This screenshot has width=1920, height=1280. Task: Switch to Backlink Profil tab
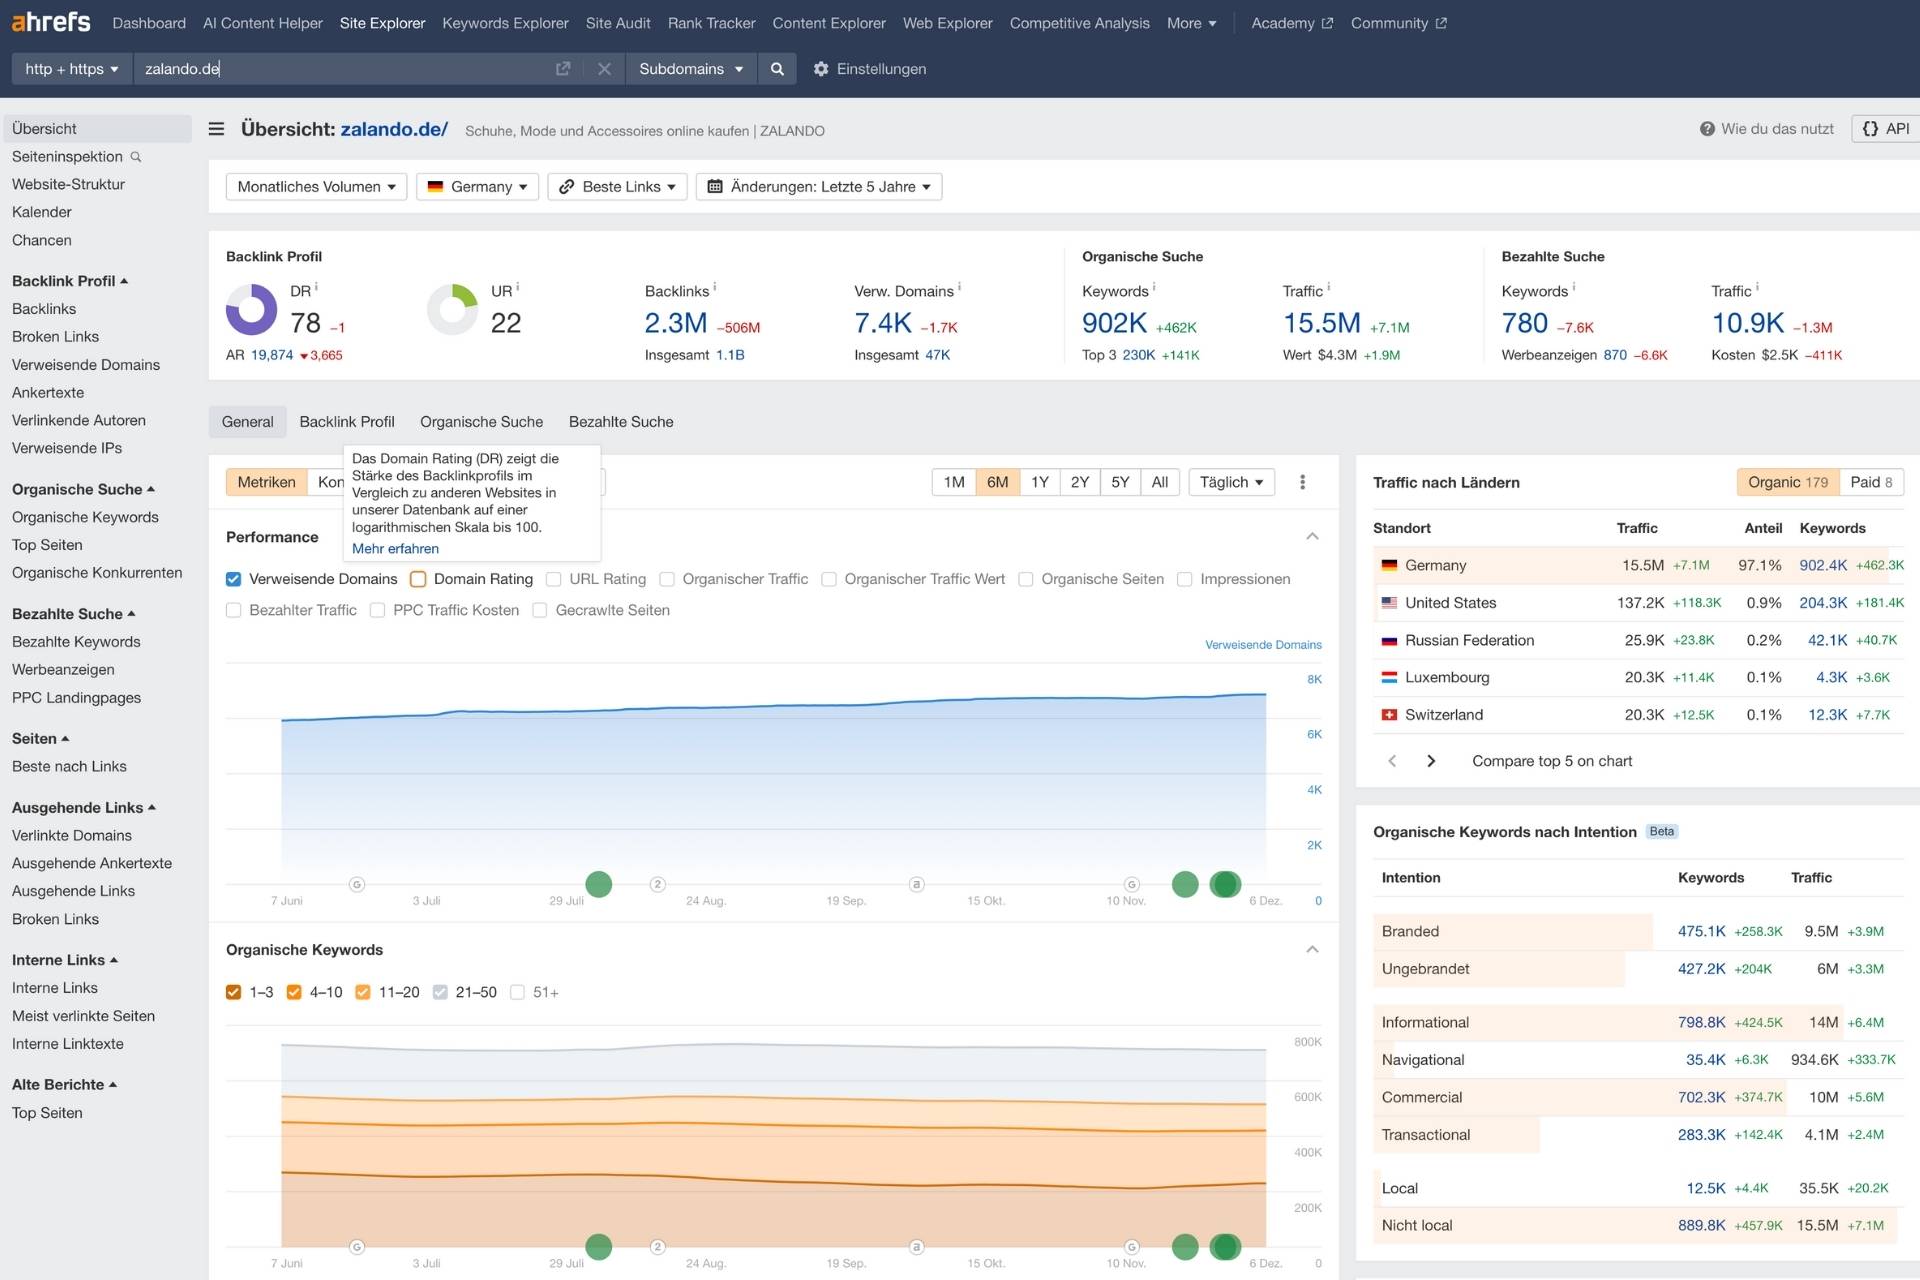click(x=347, y=422)
